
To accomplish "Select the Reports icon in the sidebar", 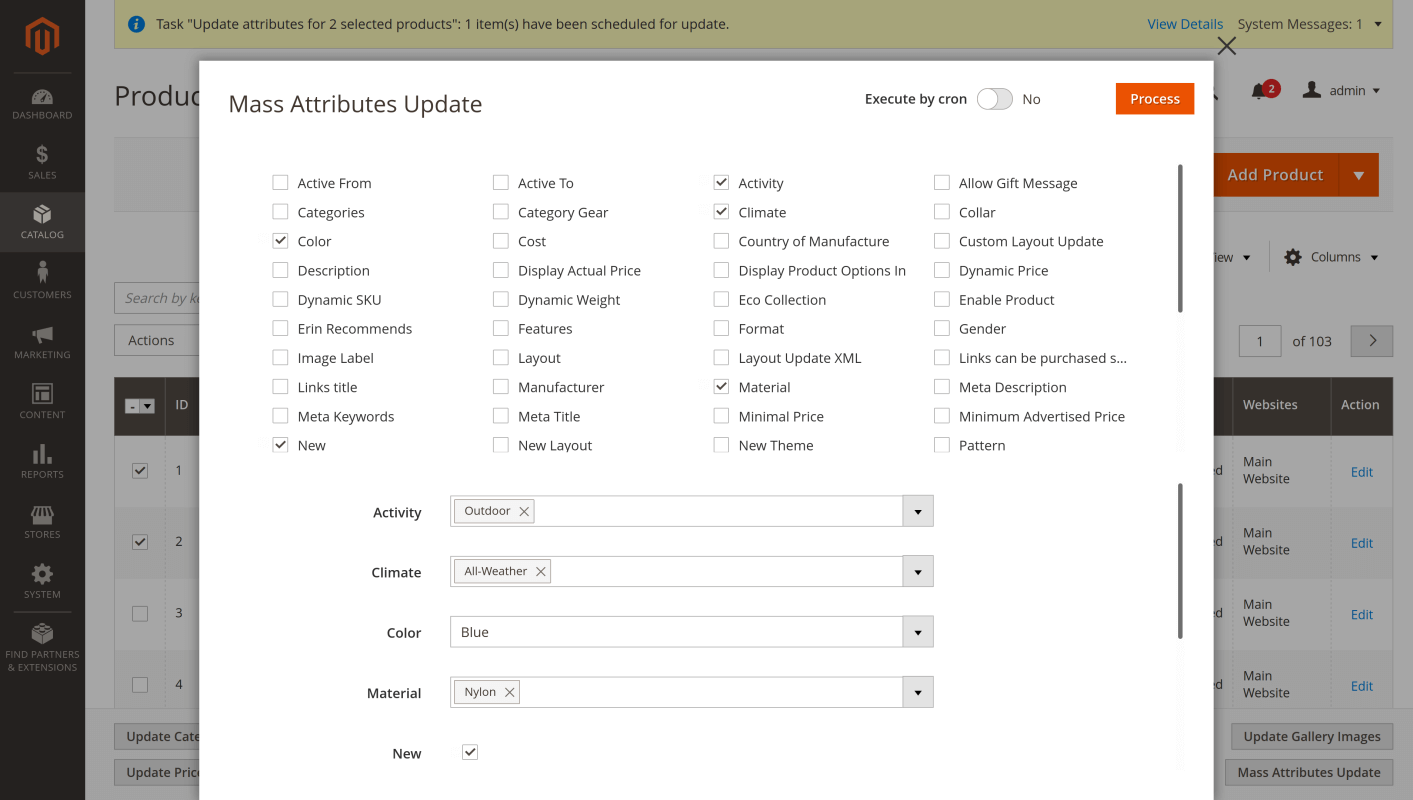I will (42, 461).
